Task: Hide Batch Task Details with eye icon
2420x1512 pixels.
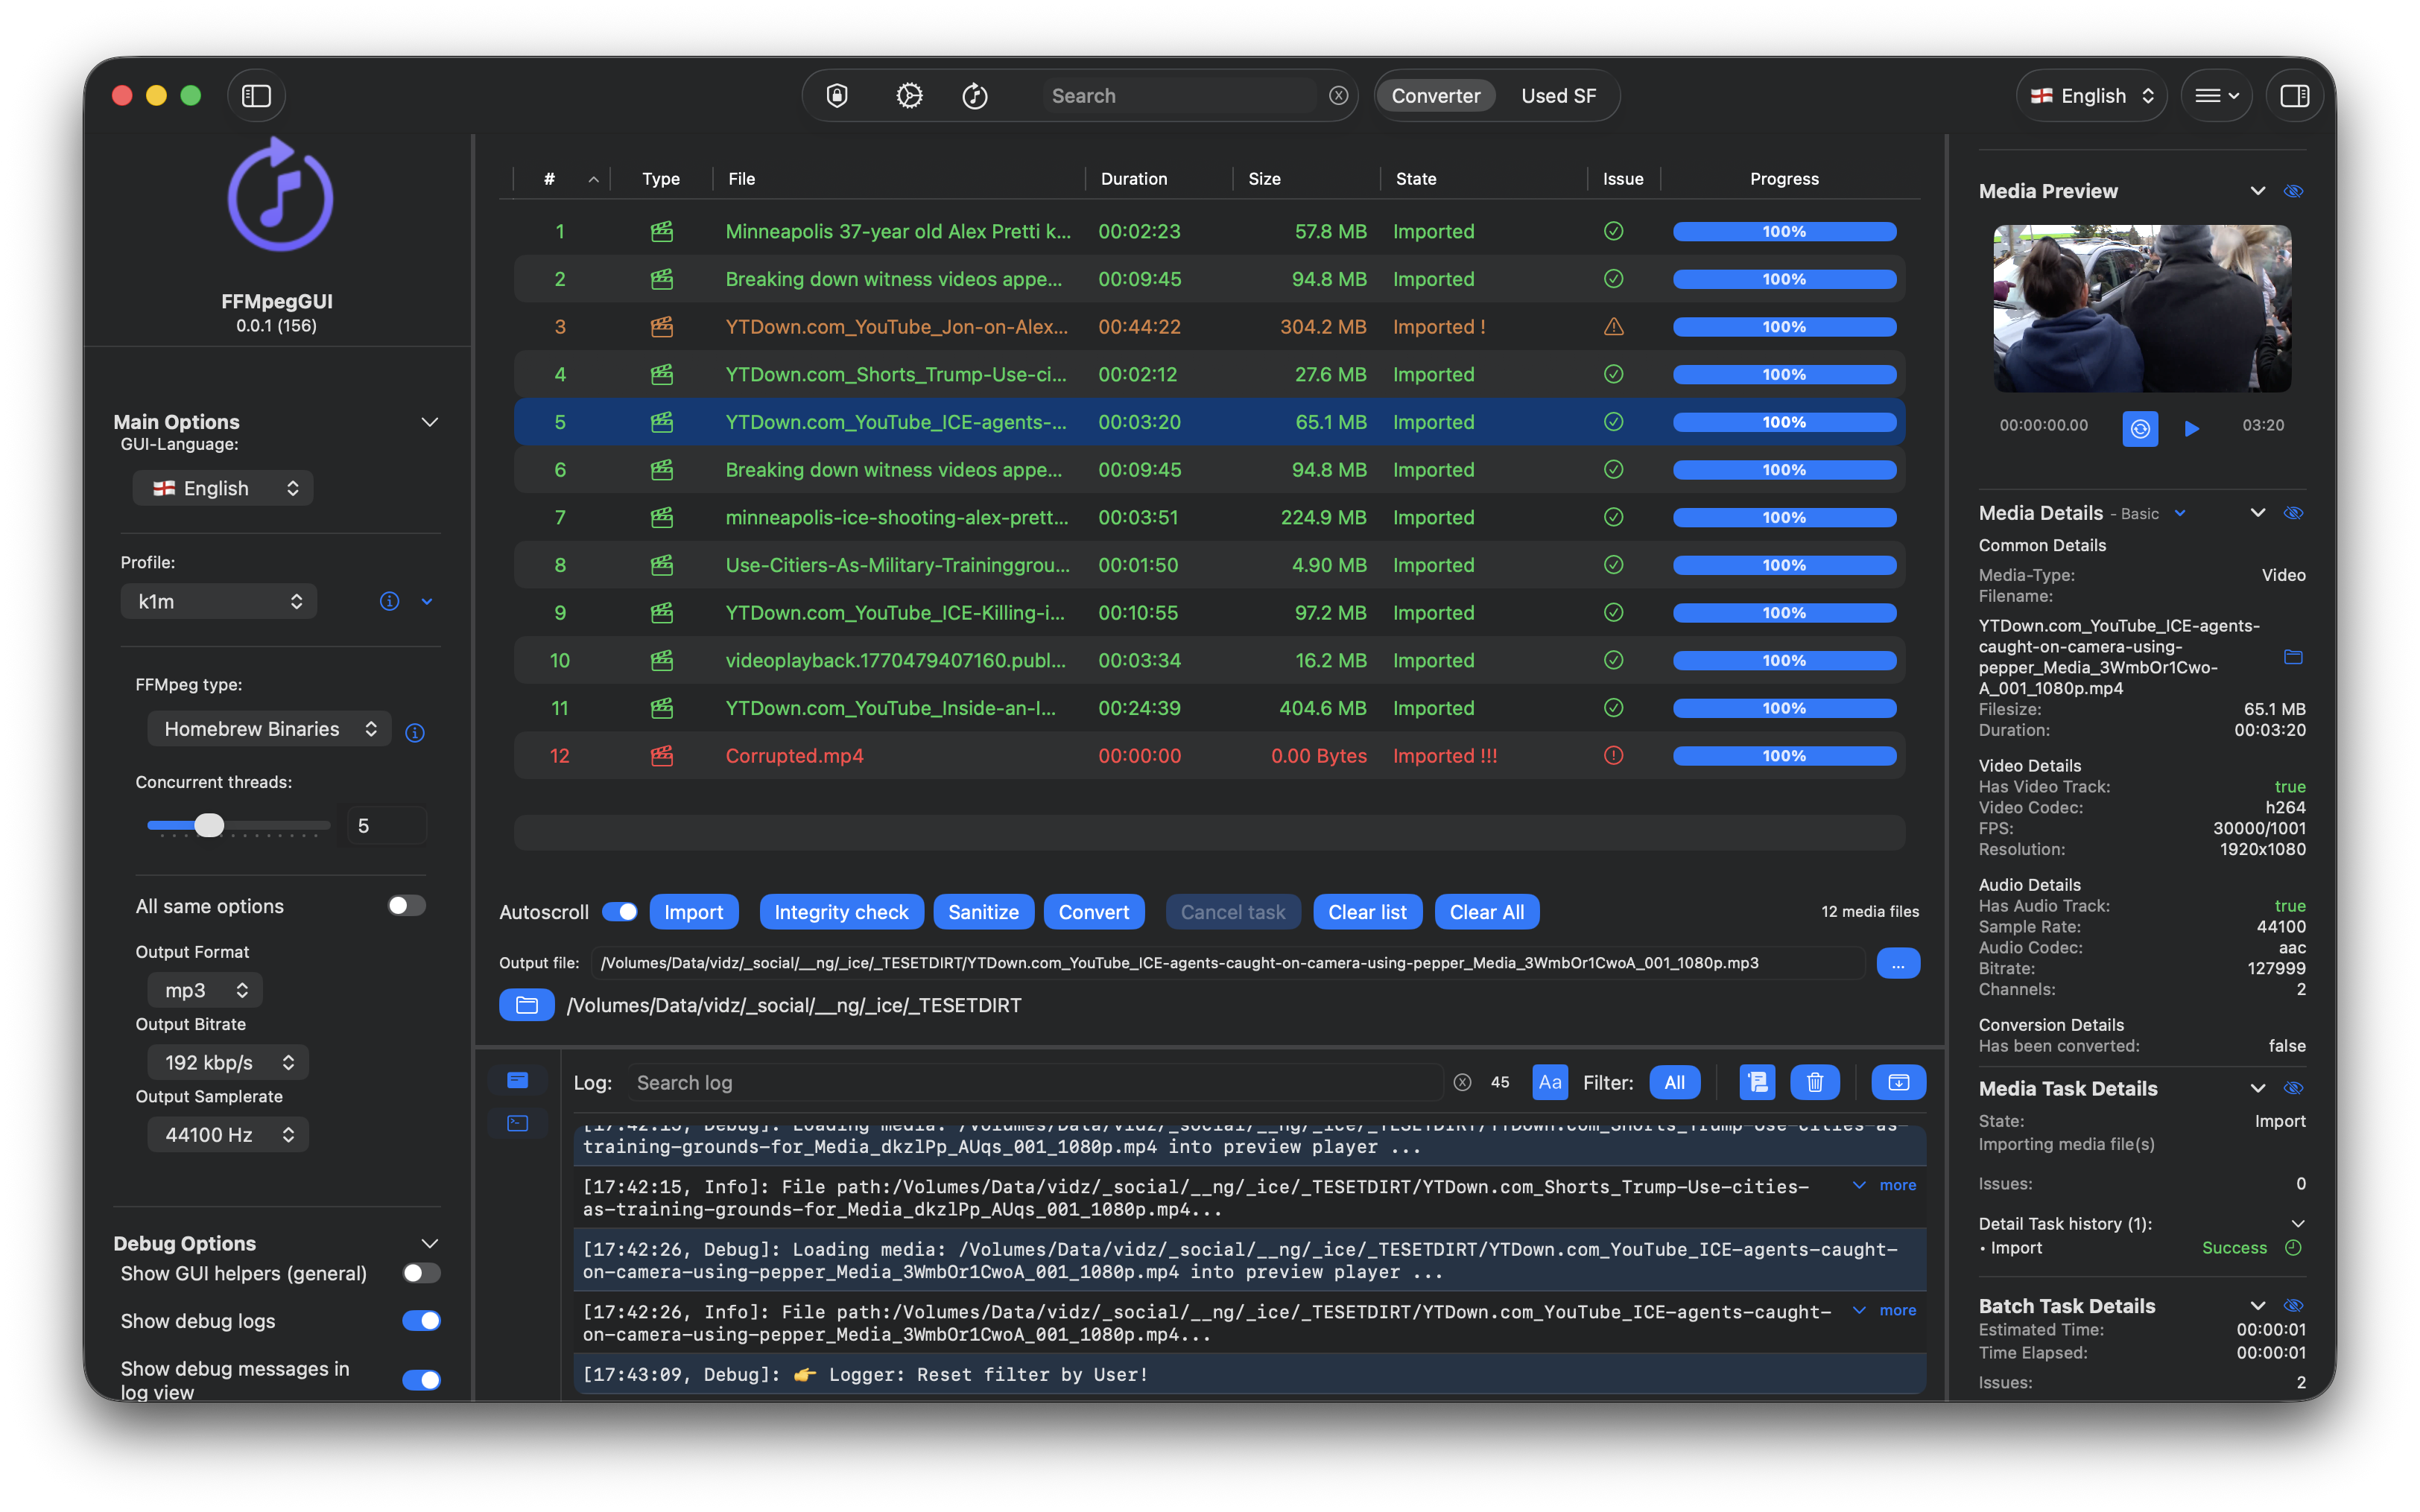Action: point(2293,1306)
